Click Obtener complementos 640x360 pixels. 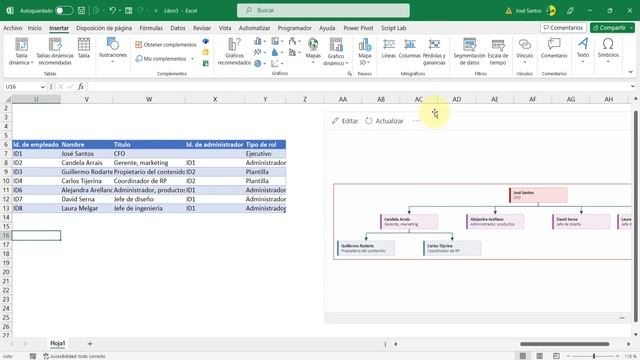(x=166, y=44)
